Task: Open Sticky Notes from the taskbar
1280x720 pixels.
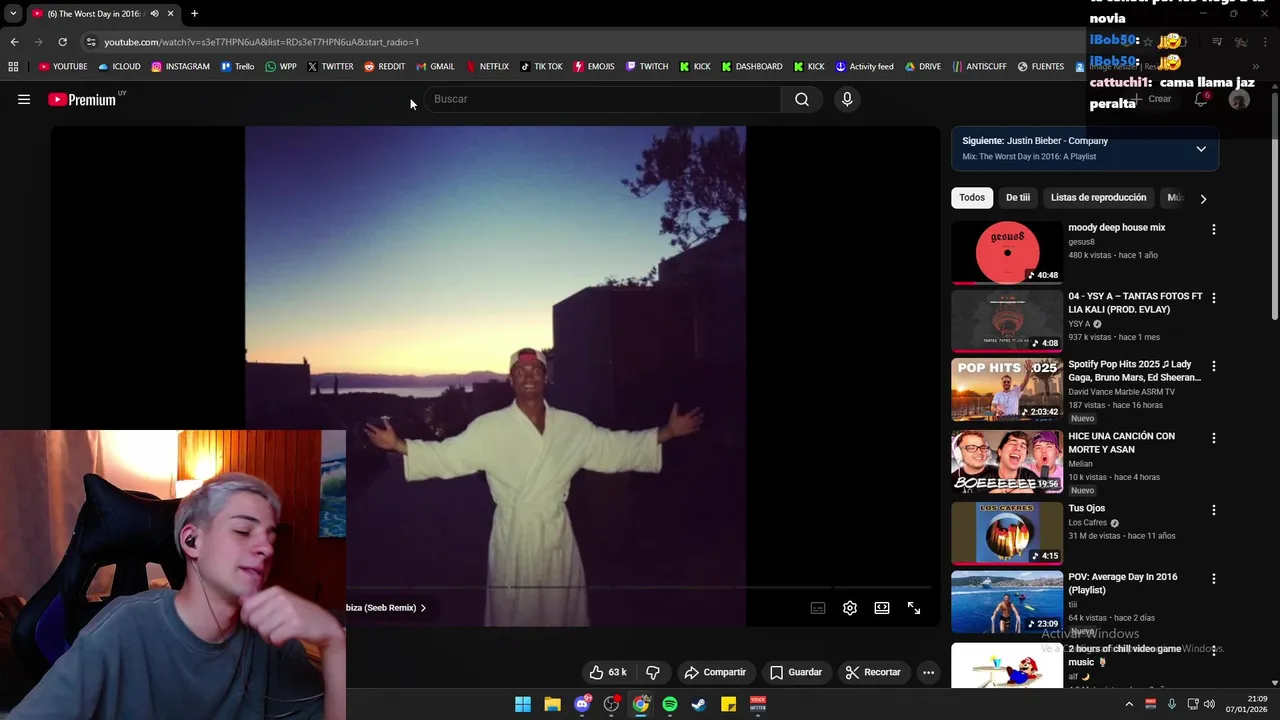Action: coord(729,704)
